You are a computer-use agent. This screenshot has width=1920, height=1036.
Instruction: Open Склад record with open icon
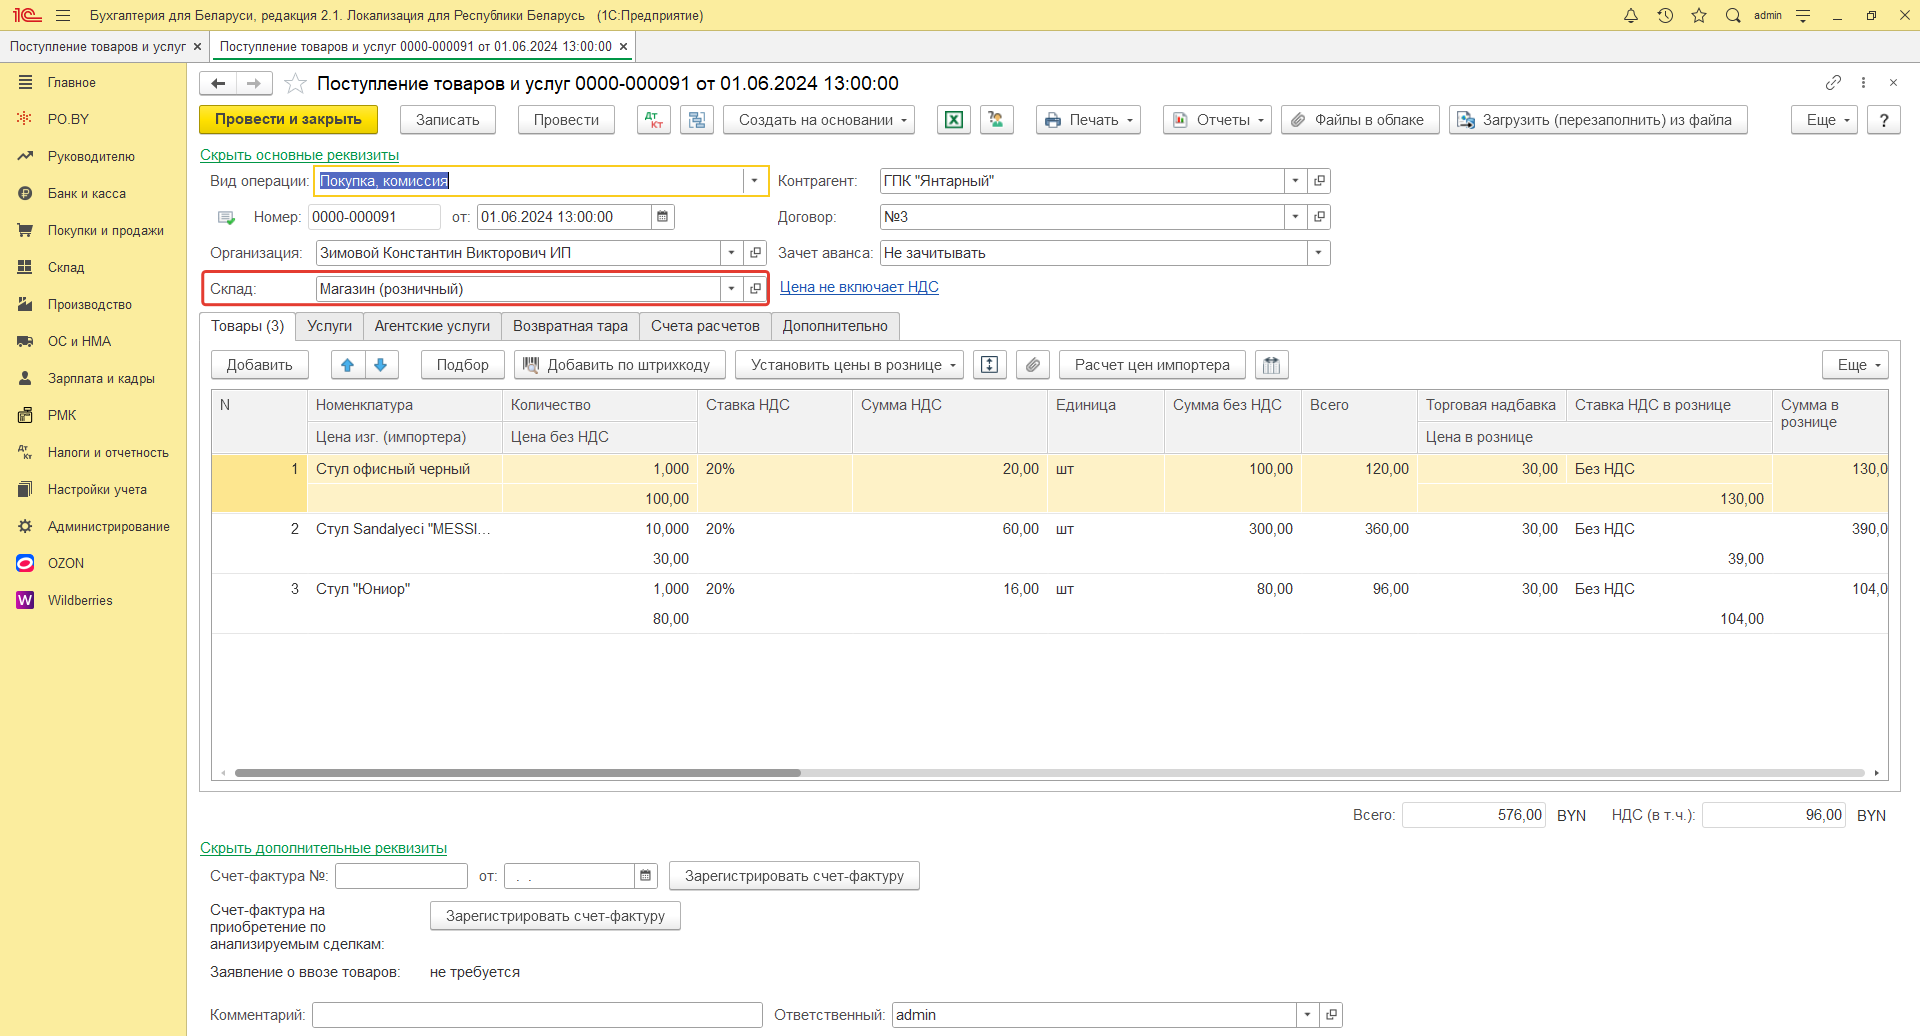pos(755,289)
